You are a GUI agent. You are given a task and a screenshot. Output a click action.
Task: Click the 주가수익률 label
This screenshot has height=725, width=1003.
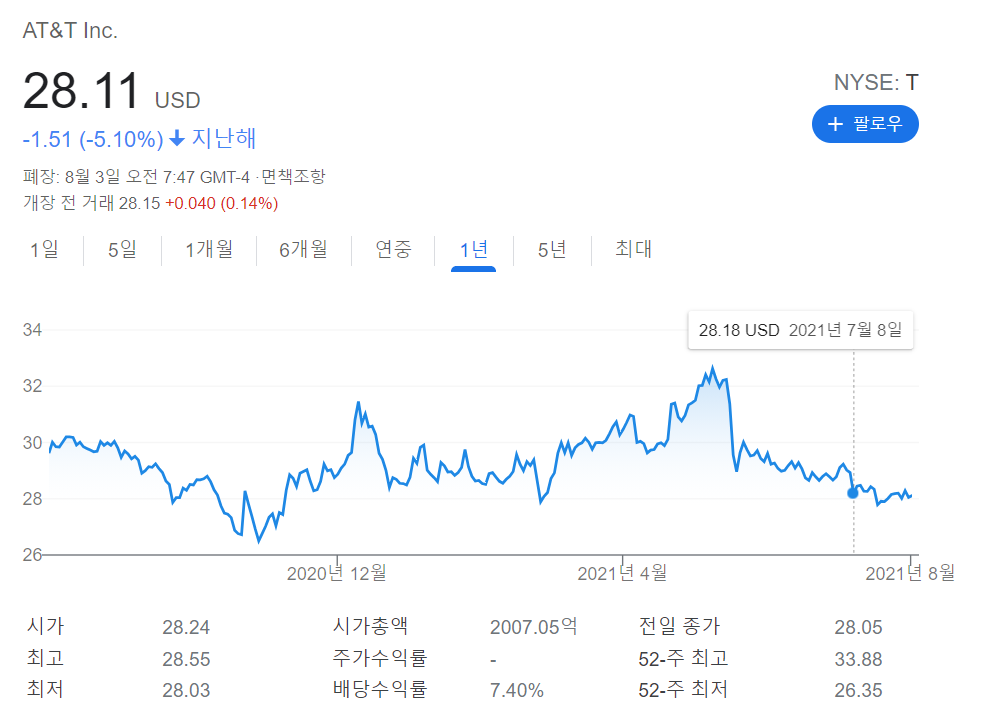pos(380,658)
